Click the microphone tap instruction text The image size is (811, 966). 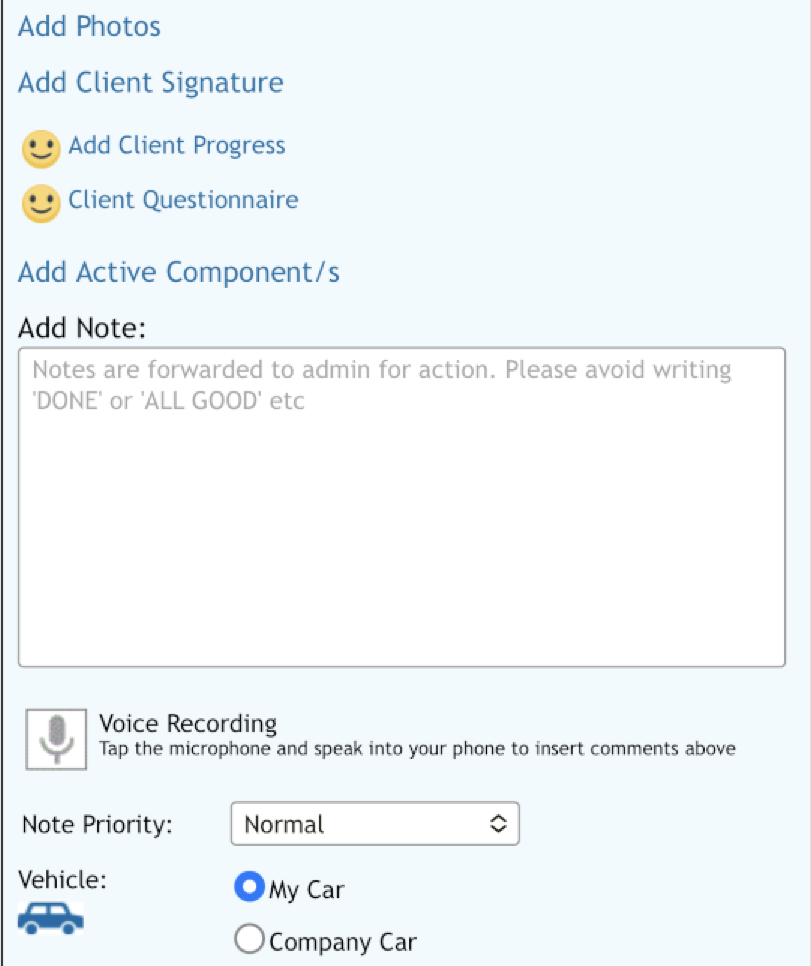coord(417,749)
